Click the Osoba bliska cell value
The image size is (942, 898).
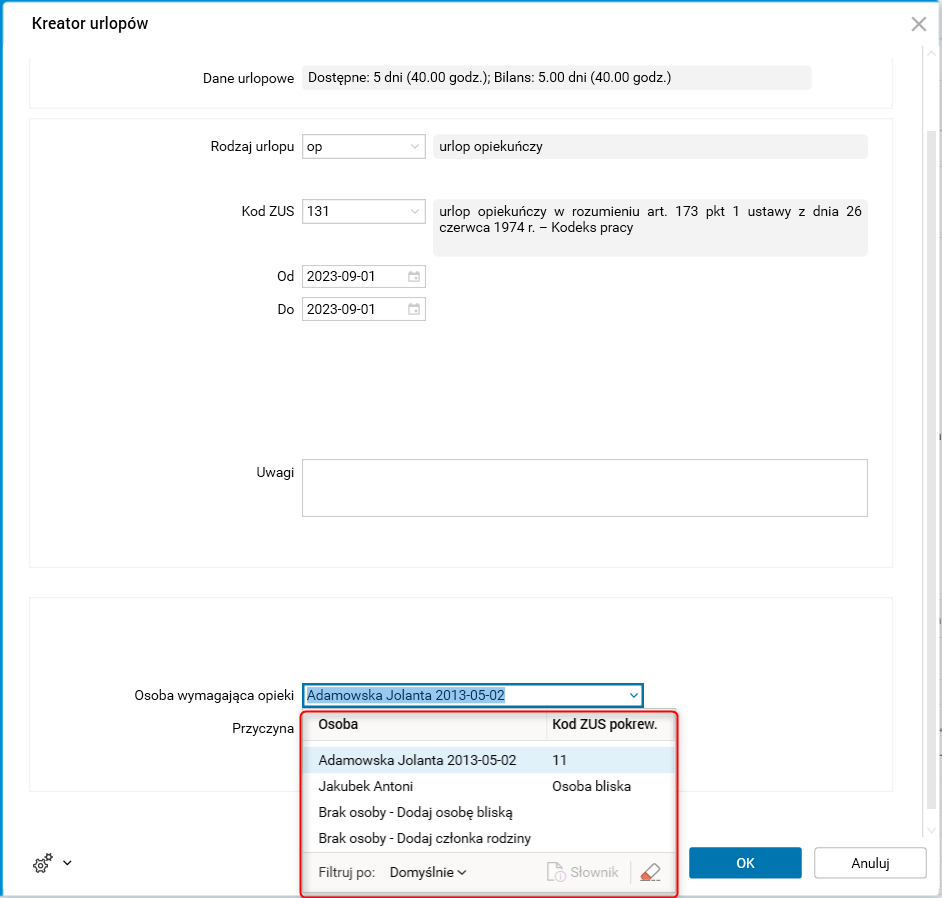tap(591, 786)
